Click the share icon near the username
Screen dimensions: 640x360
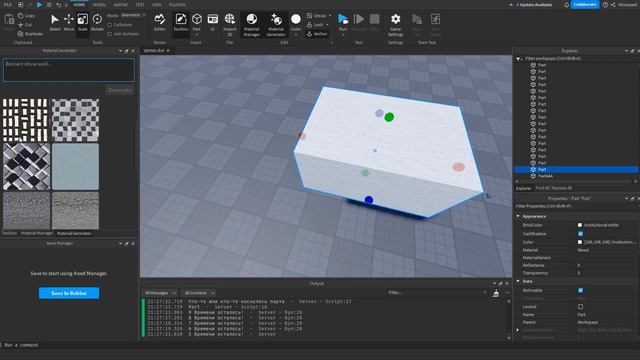[613, 4]
